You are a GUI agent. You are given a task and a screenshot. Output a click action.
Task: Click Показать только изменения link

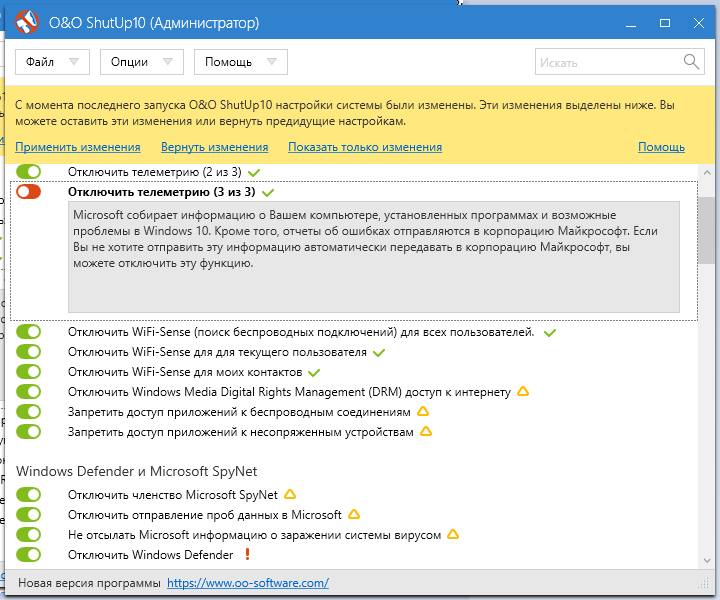[365, 147]
